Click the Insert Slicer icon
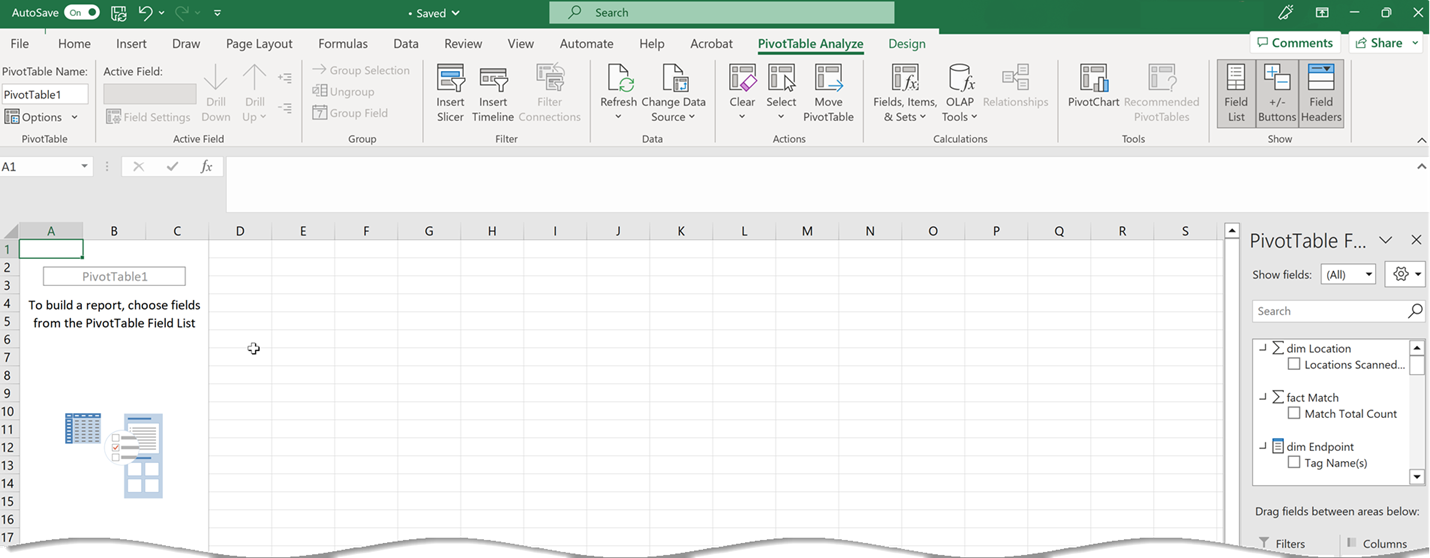The image size is (1430, 558). coord(450,80)
